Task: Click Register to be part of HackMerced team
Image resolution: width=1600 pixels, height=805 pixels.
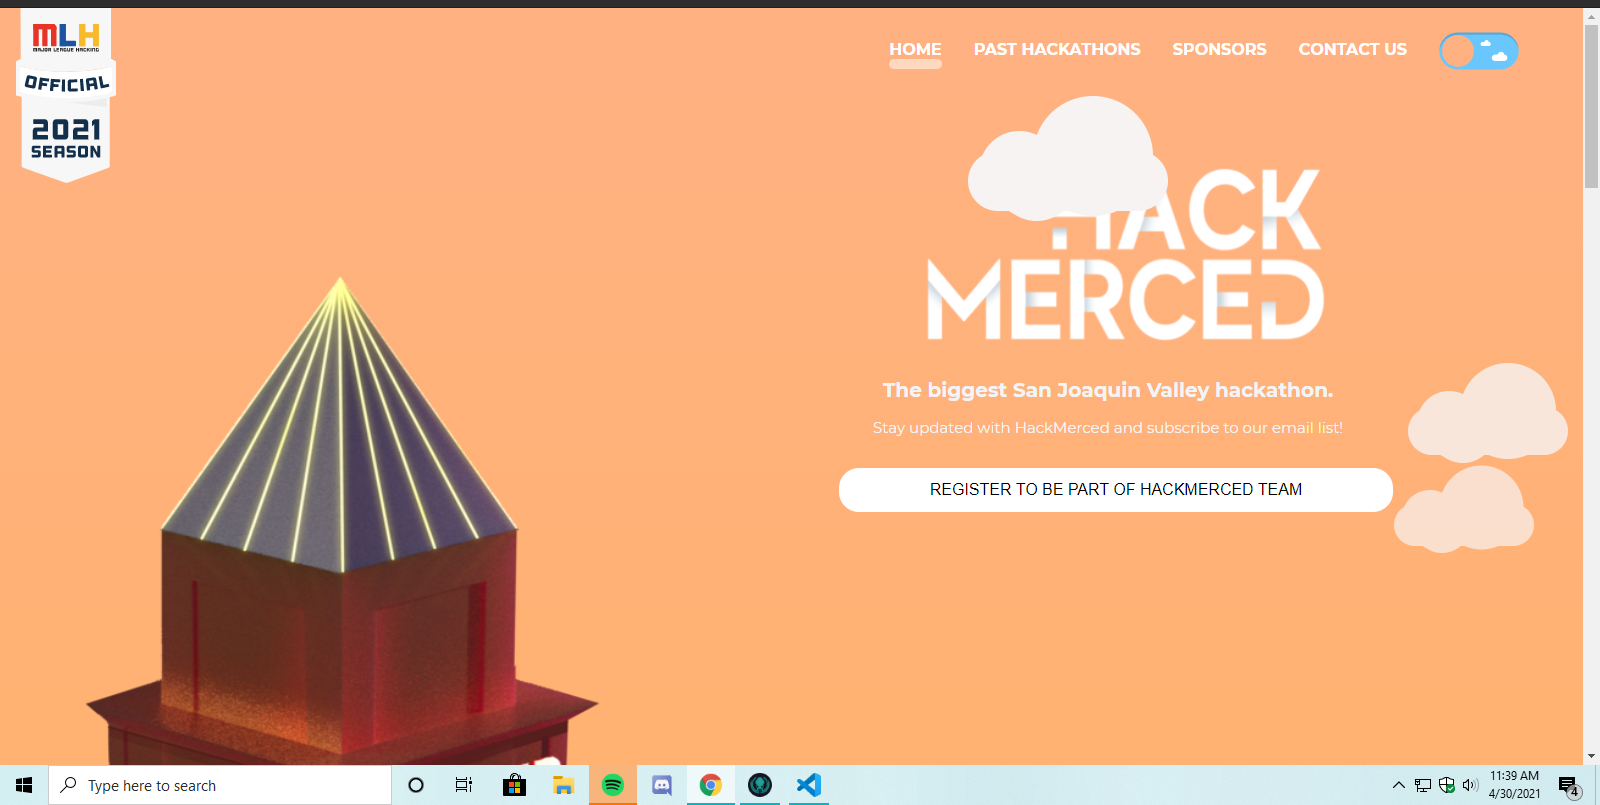Action: click(1116, 490)
